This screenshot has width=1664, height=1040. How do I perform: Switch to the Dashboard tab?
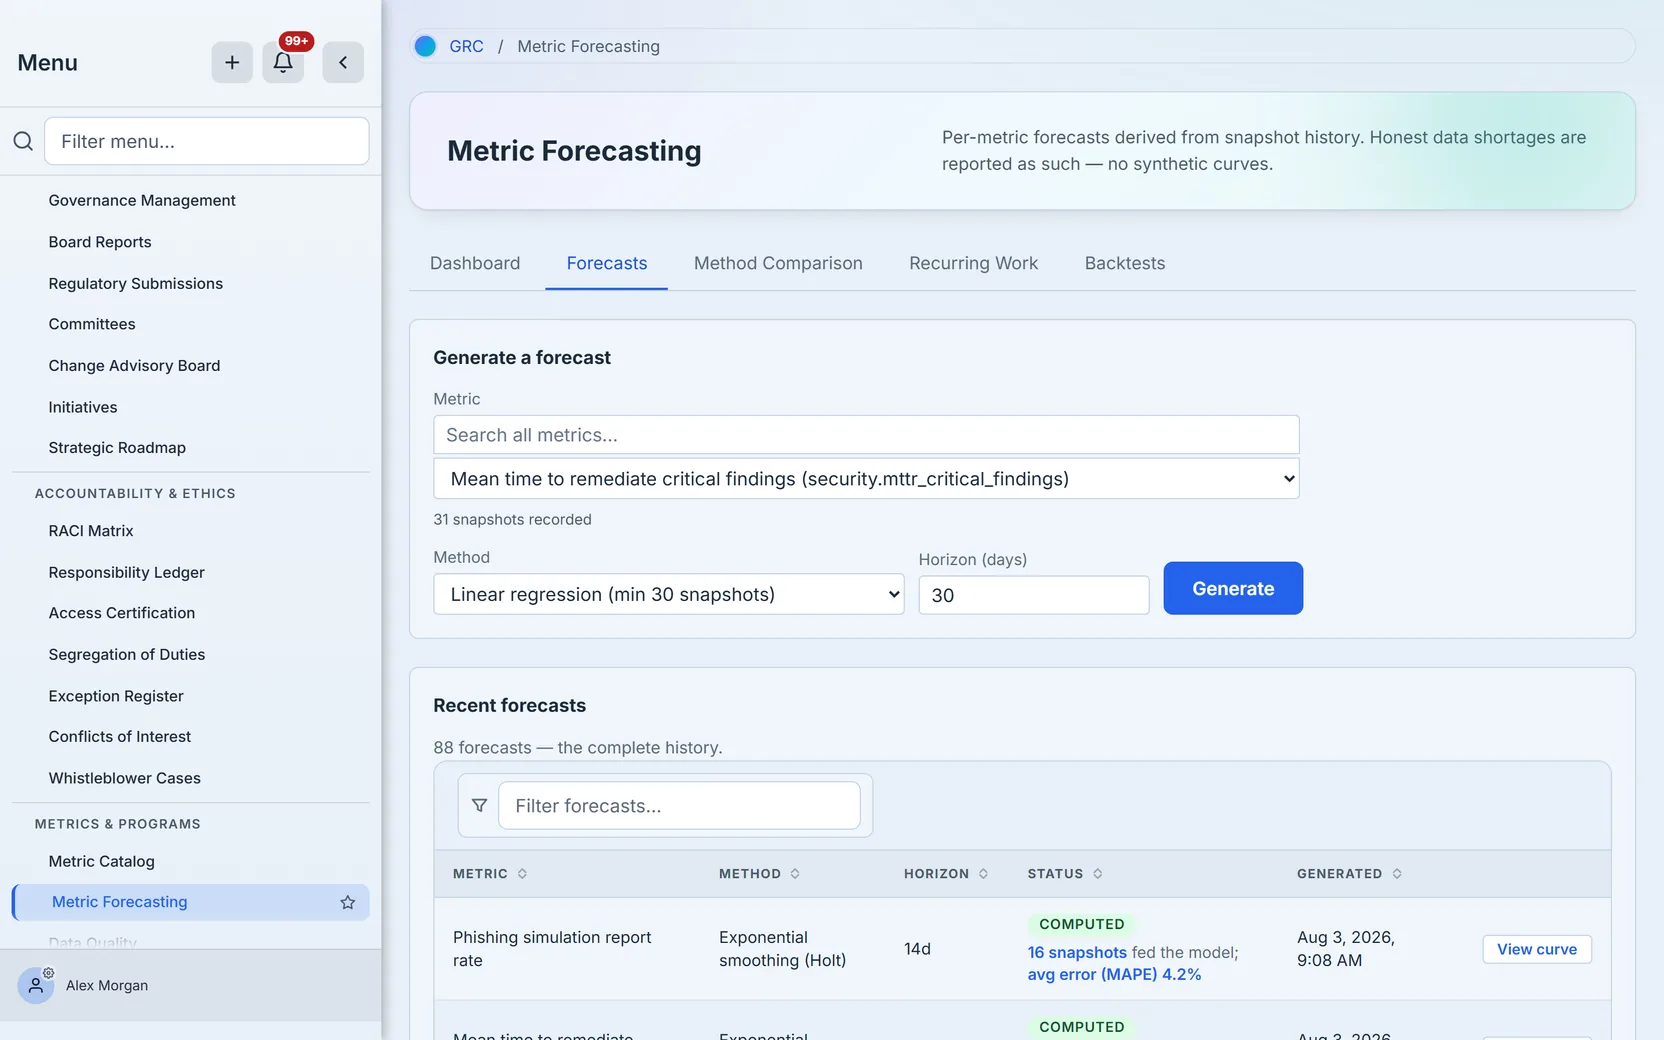(475, 263)
